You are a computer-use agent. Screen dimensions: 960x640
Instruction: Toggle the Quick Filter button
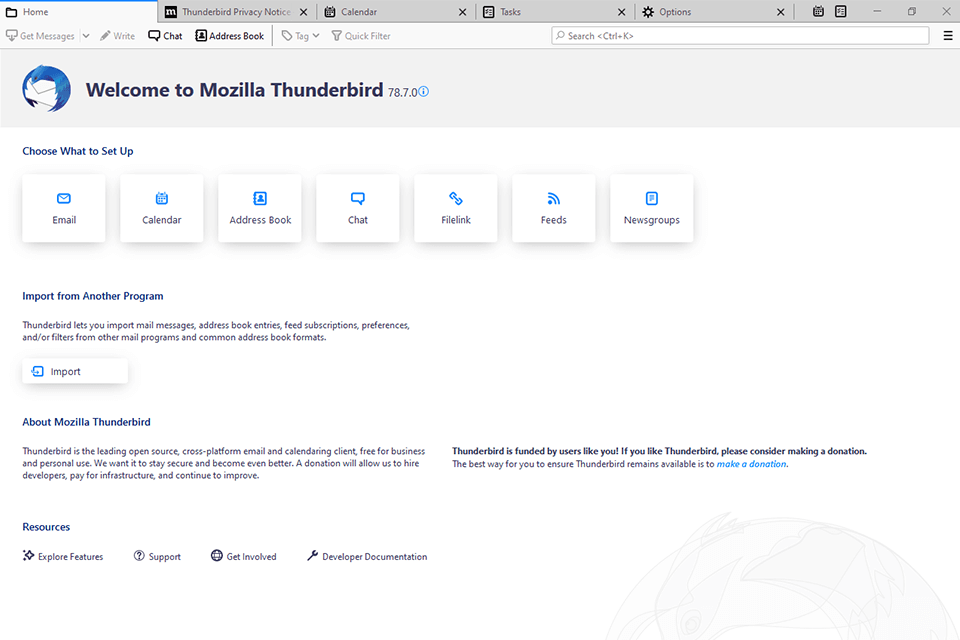coord(361,36)
